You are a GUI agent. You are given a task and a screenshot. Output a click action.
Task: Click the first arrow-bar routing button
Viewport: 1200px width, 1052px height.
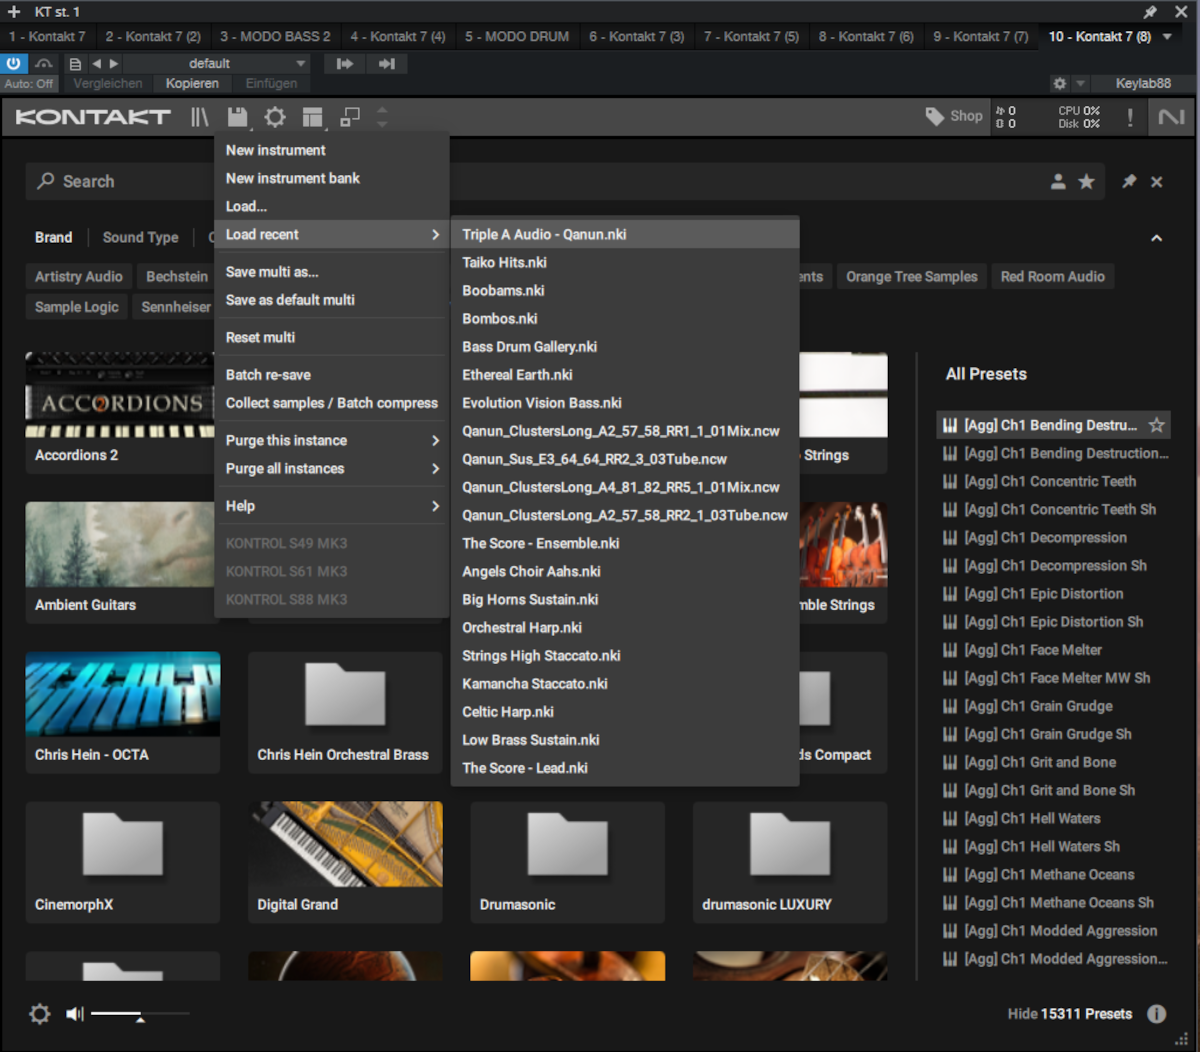click(345, 63)
